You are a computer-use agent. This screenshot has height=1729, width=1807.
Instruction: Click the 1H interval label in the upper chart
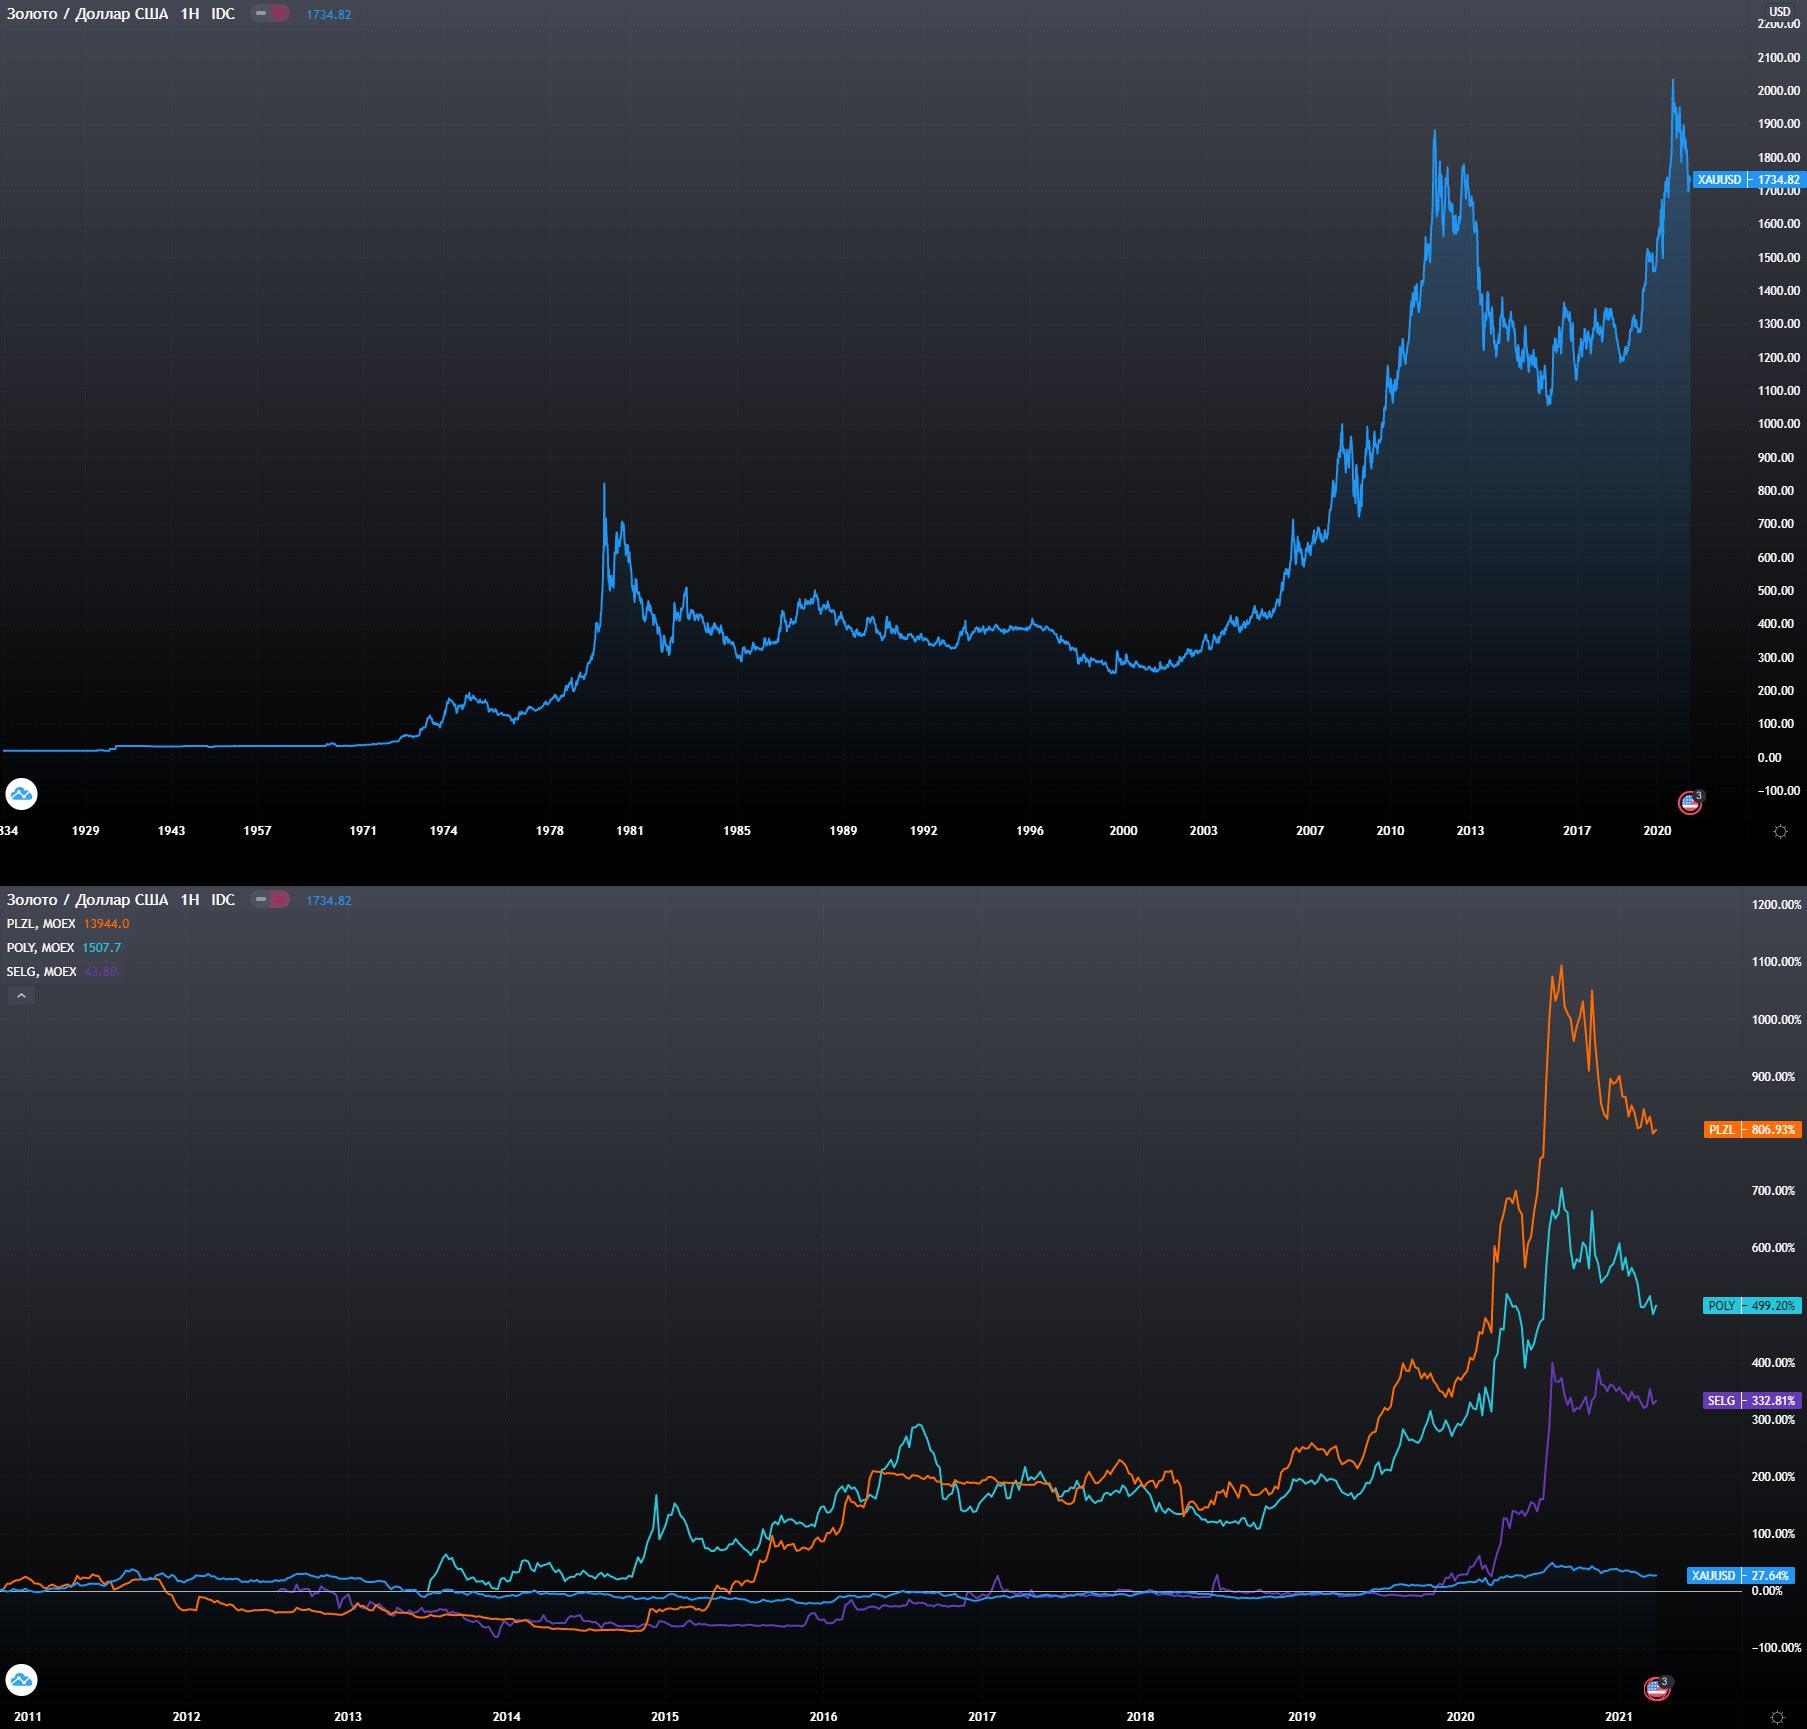pos(190,14)
